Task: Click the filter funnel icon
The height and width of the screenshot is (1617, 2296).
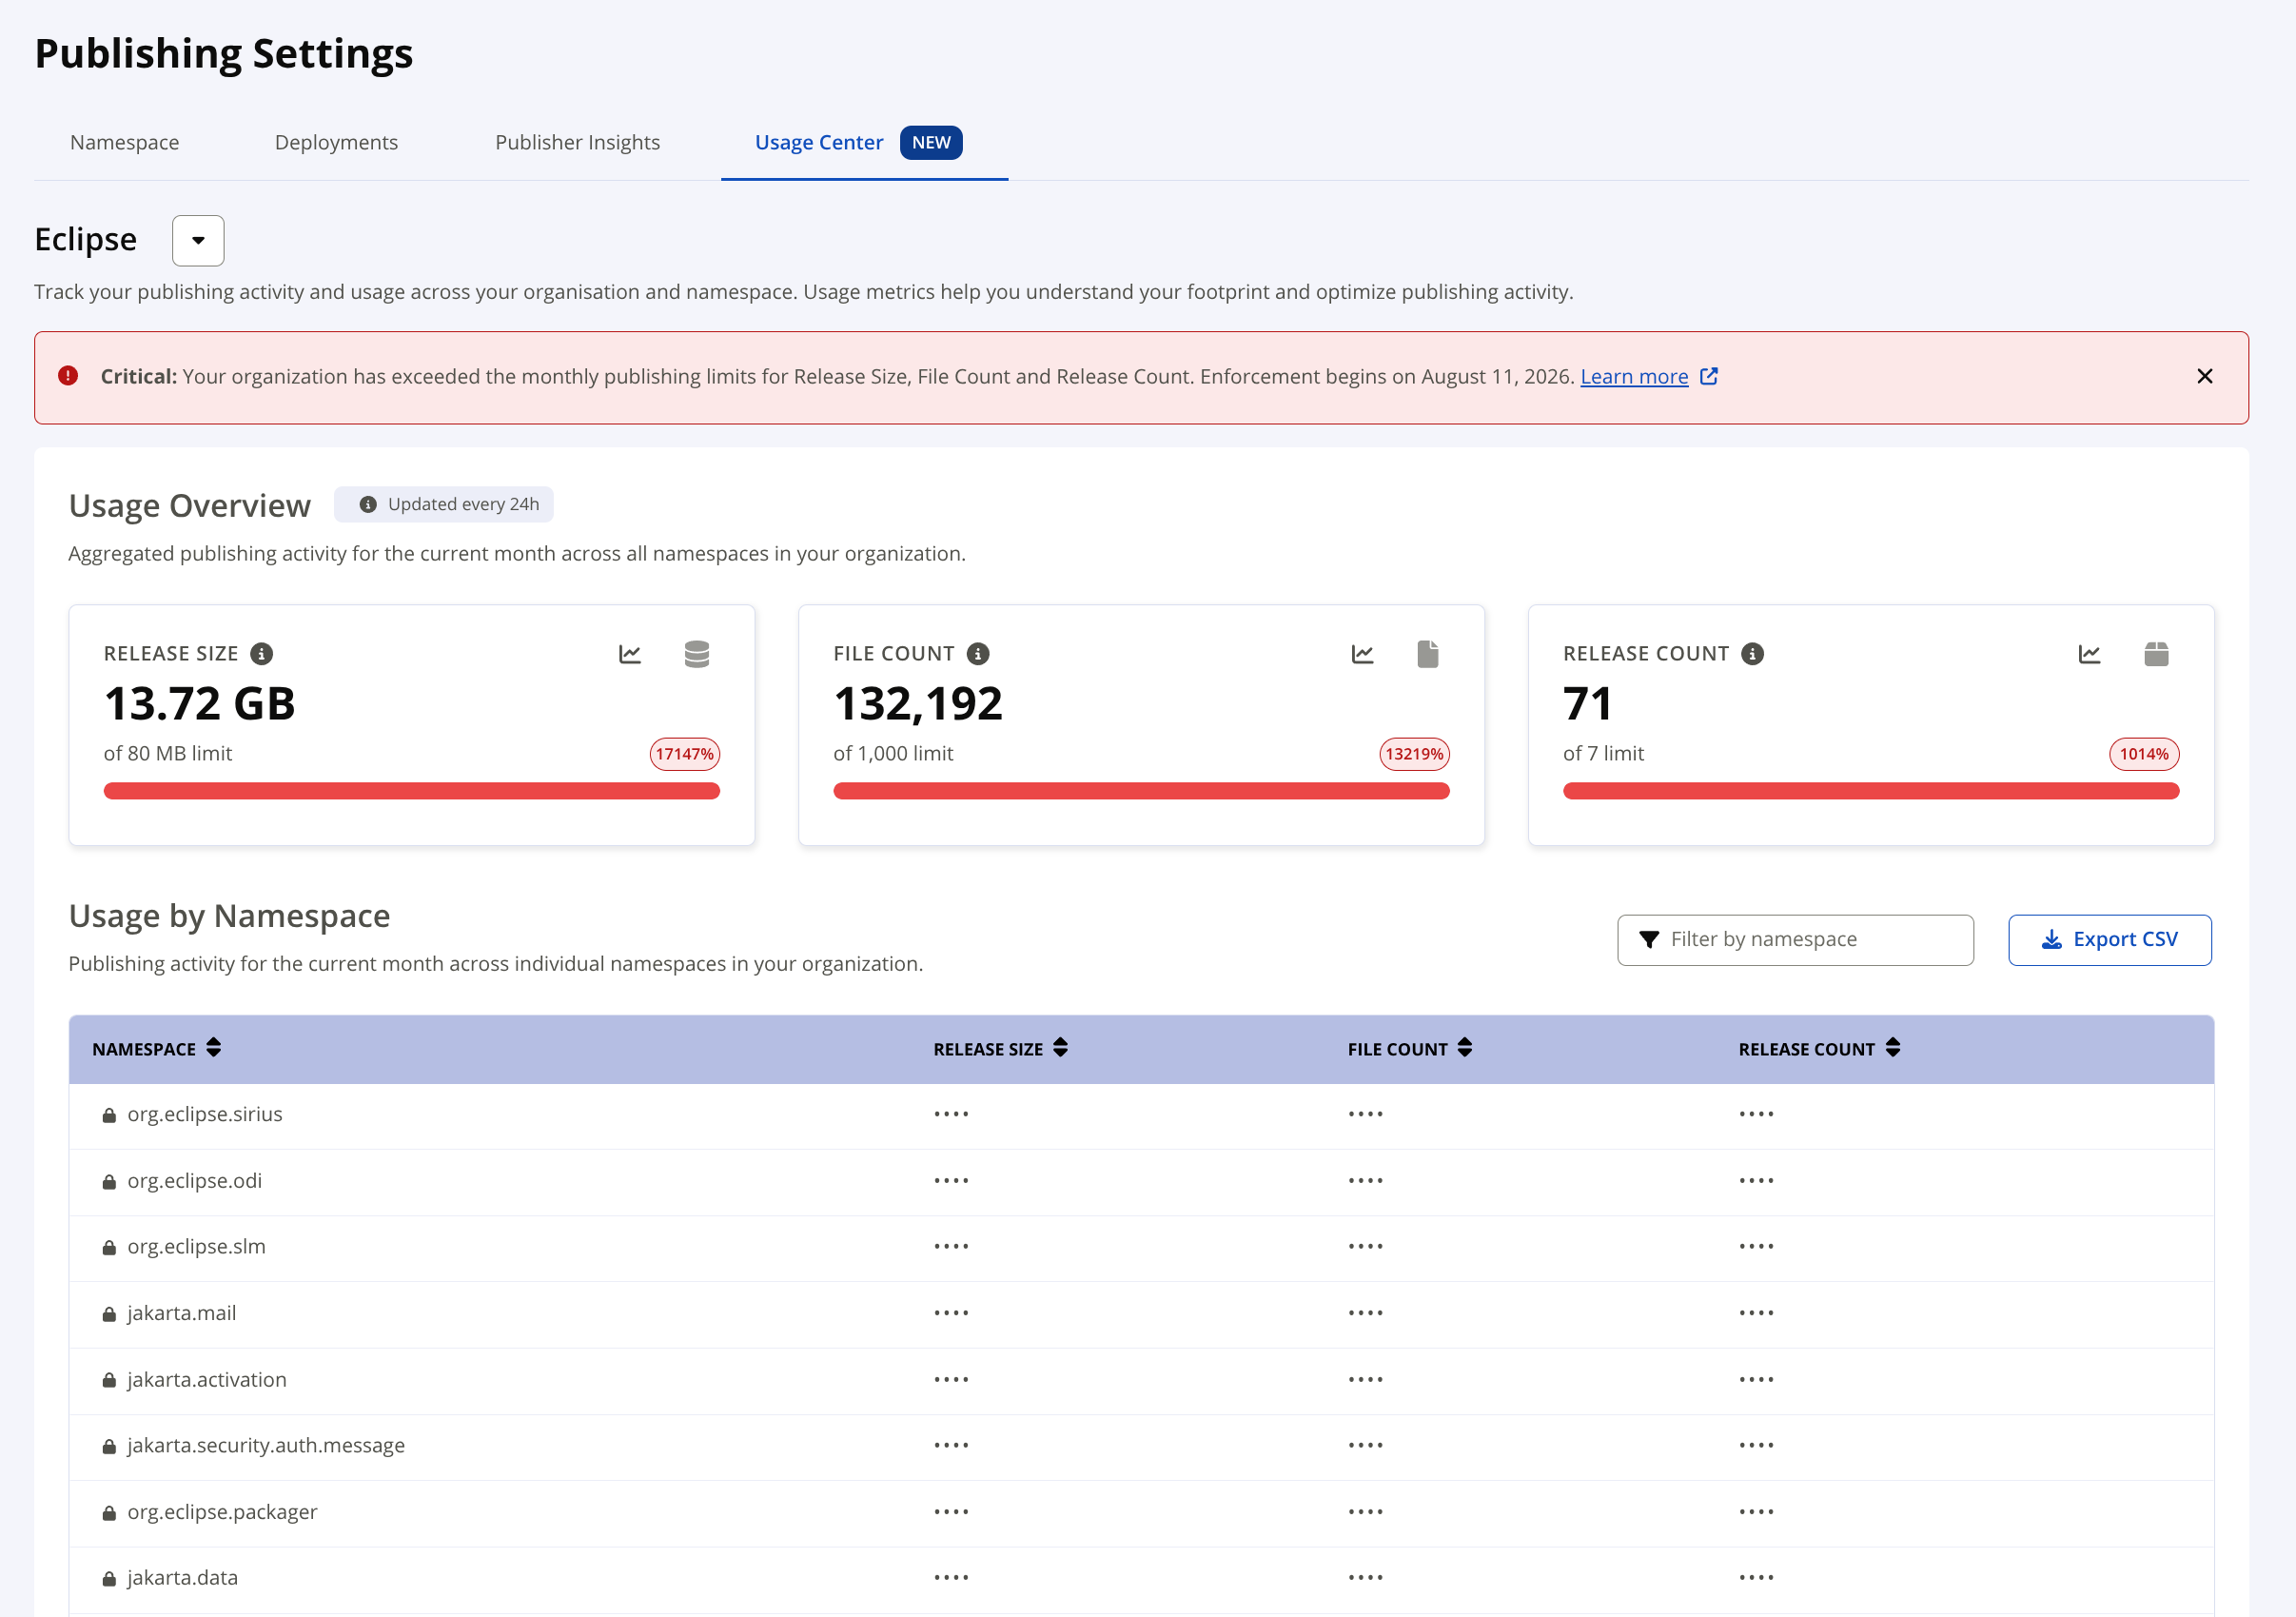Action: coord(1649,940)
